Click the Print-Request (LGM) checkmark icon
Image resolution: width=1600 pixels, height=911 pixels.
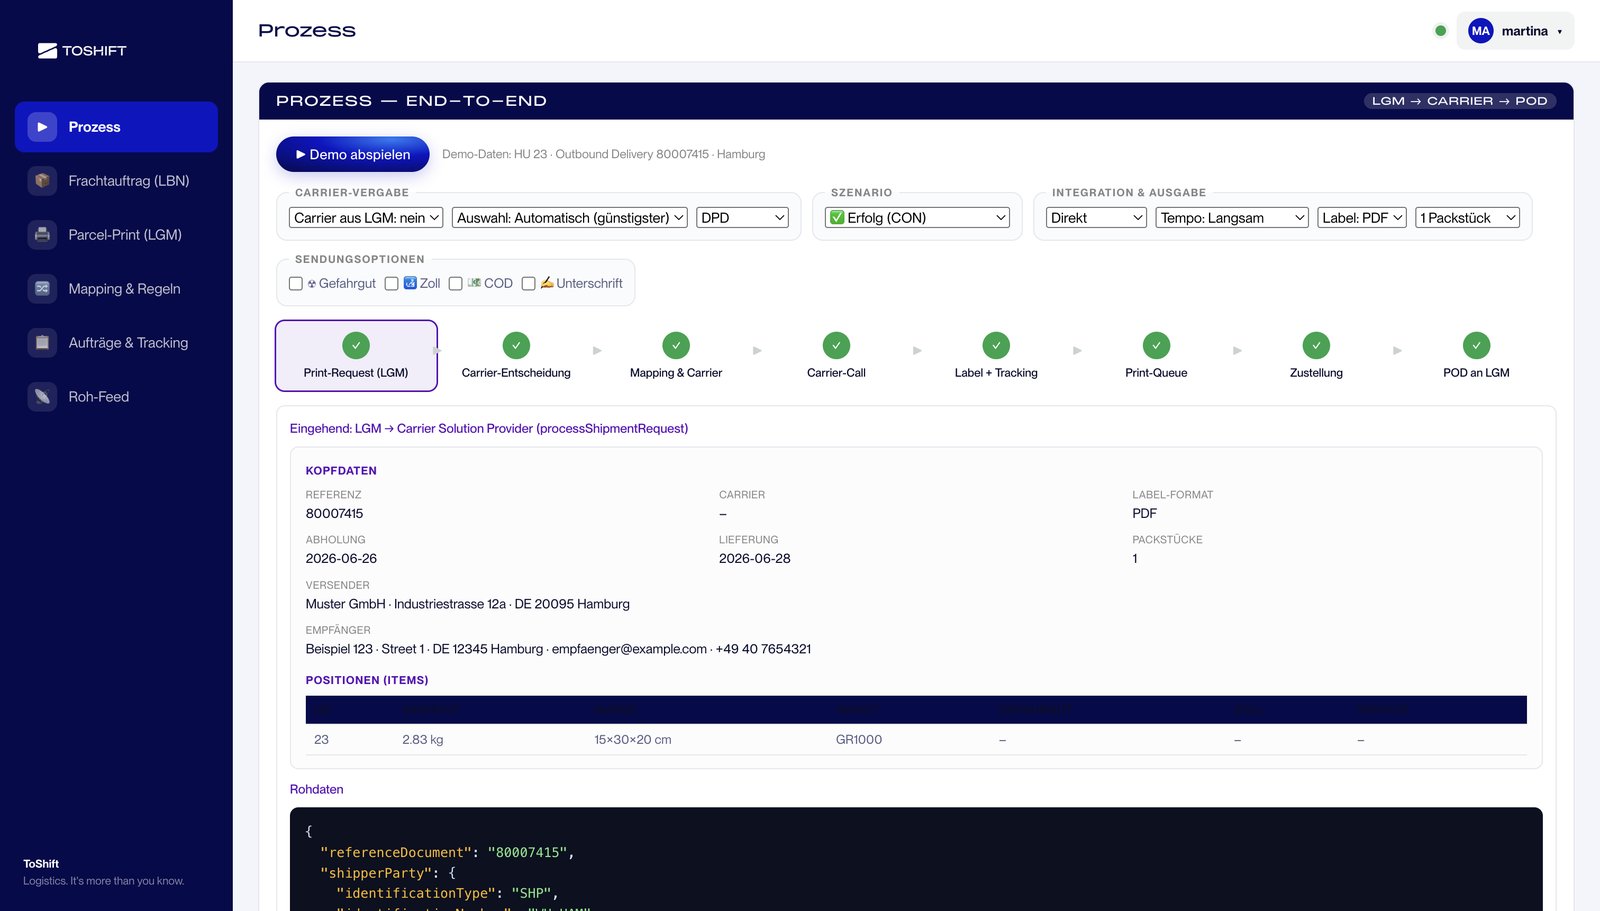point(356,345)
